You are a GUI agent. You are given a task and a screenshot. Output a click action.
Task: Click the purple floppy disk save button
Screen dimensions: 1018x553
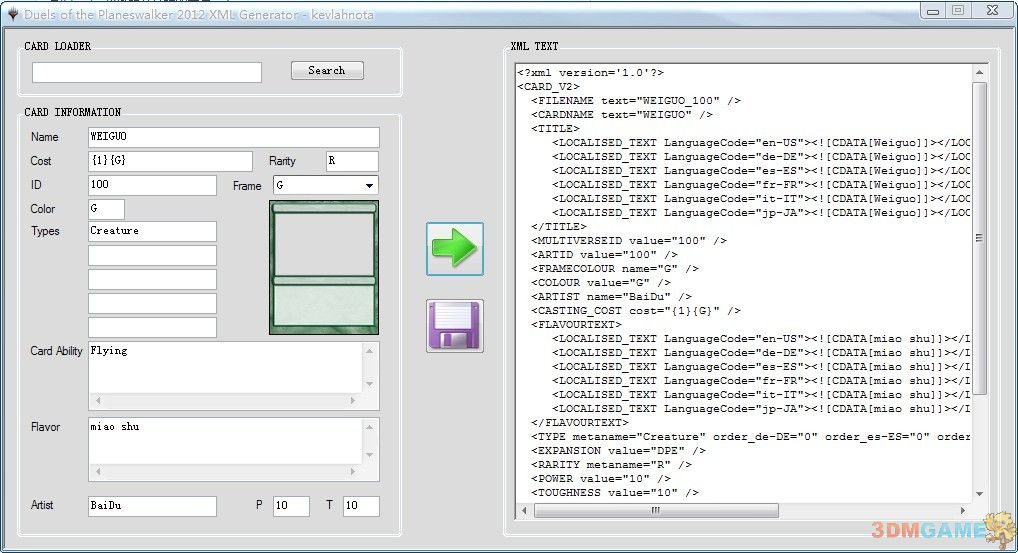454,326
